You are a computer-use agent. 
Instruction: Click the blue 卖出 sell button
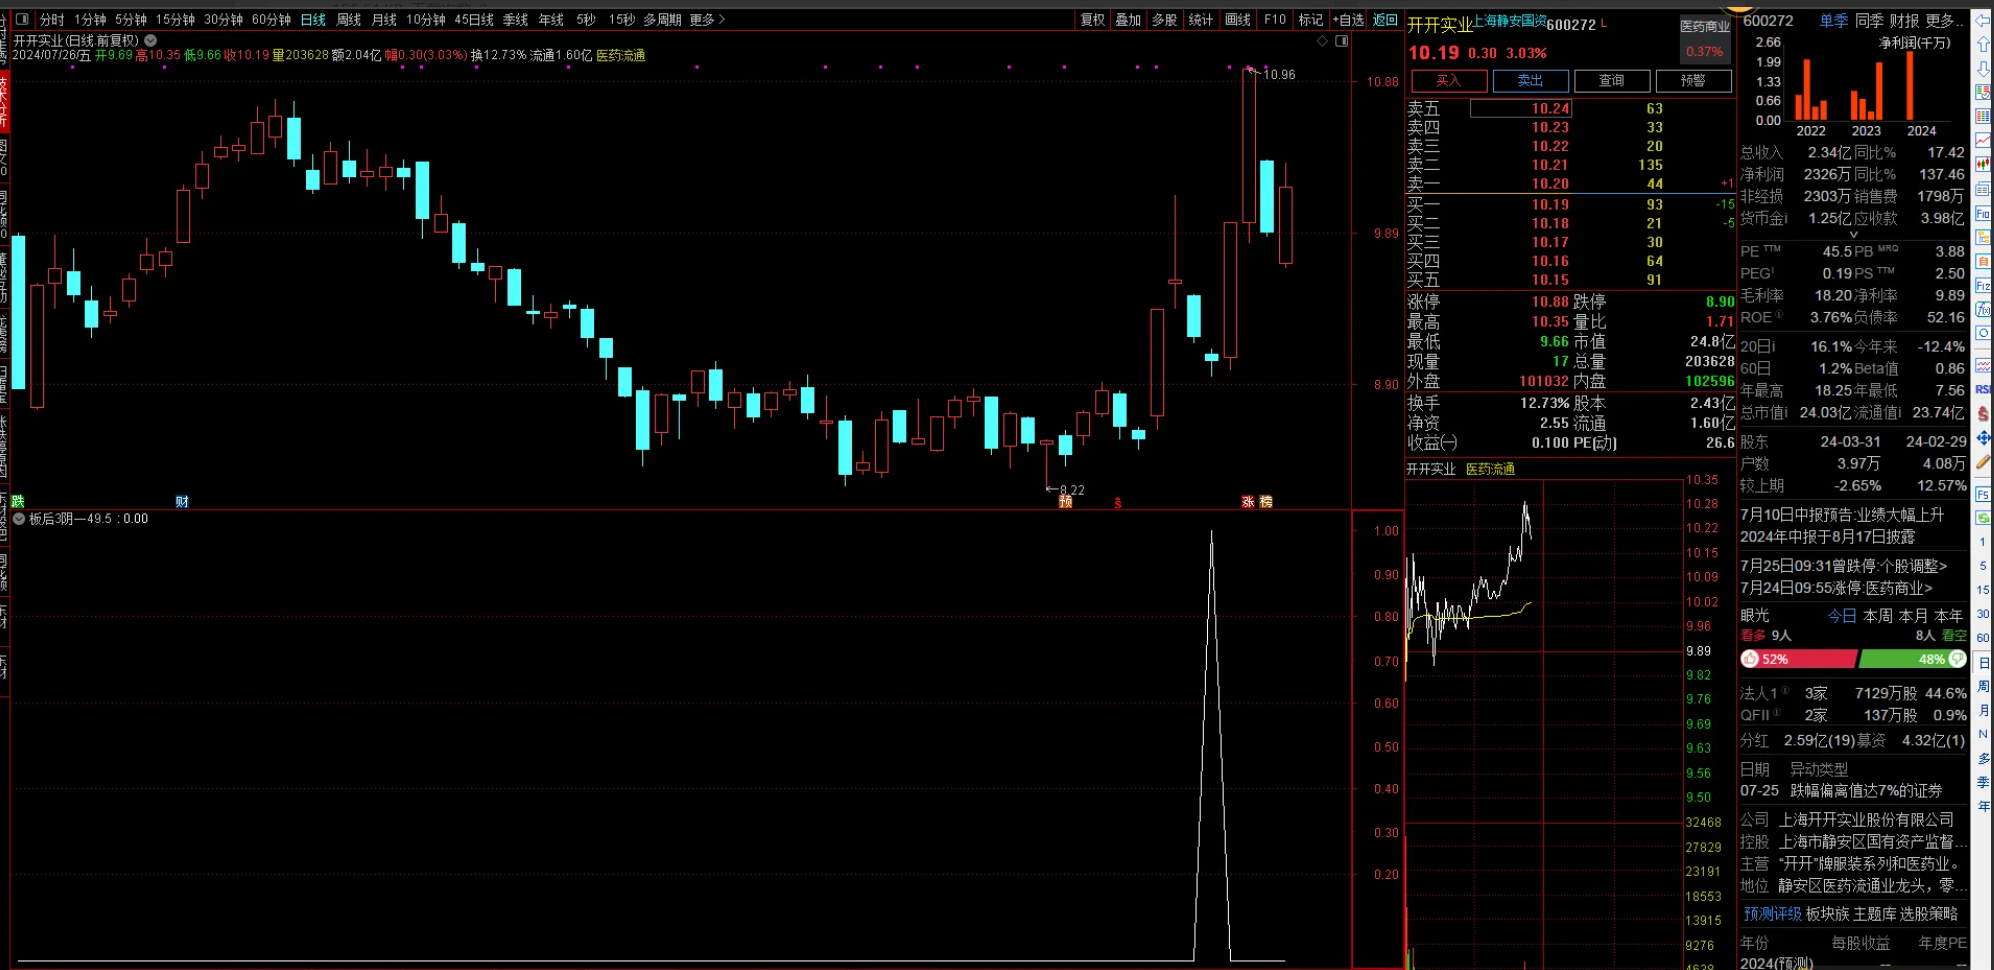point(1530,81)
